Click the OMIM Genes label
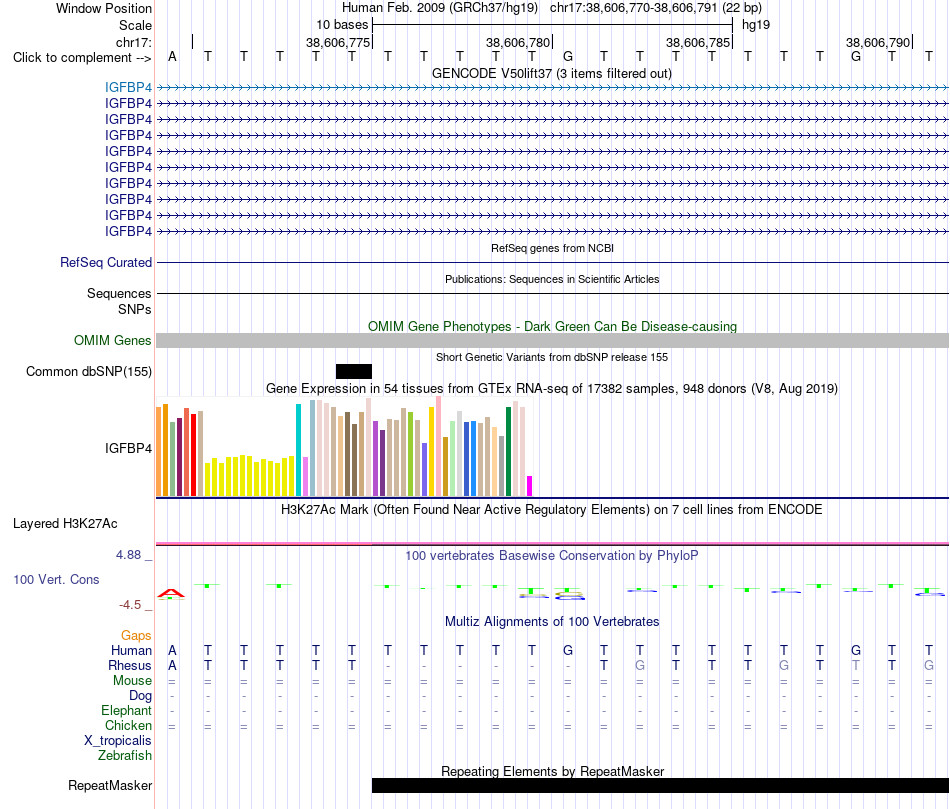Viewport: 950px width, 809px height. click(x=112, y=341)
